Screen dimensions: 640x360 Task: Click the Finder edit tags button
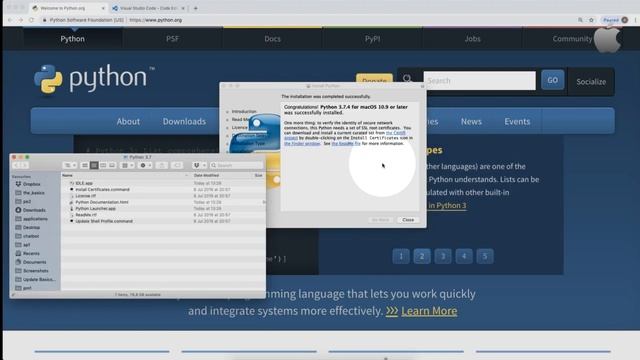pos(176,165)
